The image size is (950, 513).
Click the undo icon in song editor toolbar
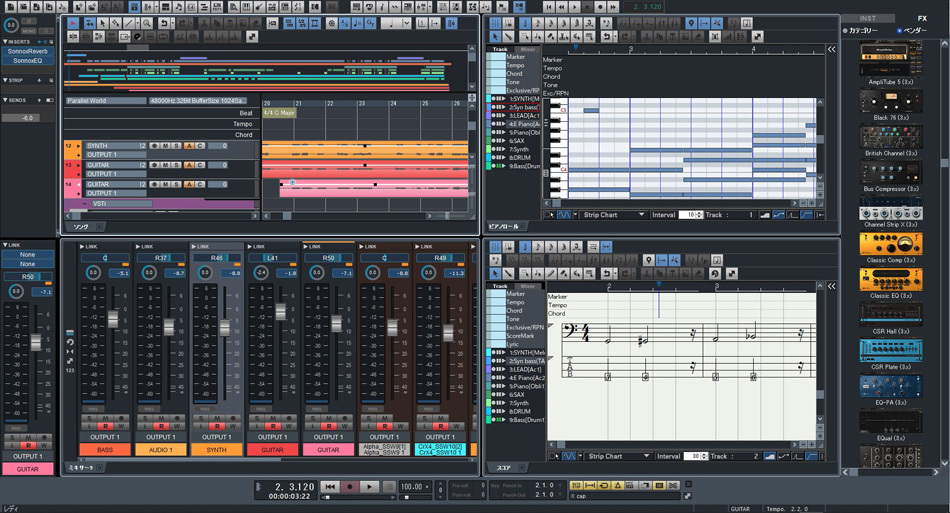[165, 23]
